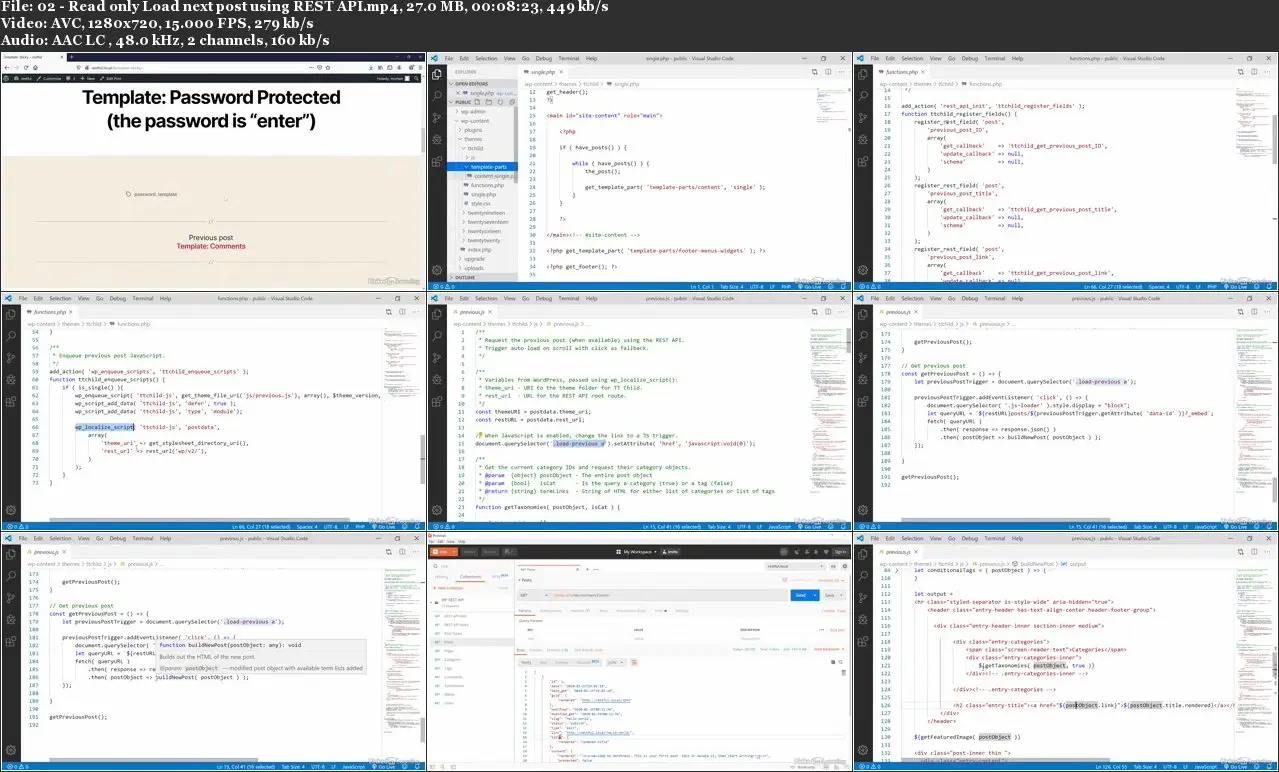Click the Filter search field in Postman sidebar

pyautogui.click(x=470, y=564)
